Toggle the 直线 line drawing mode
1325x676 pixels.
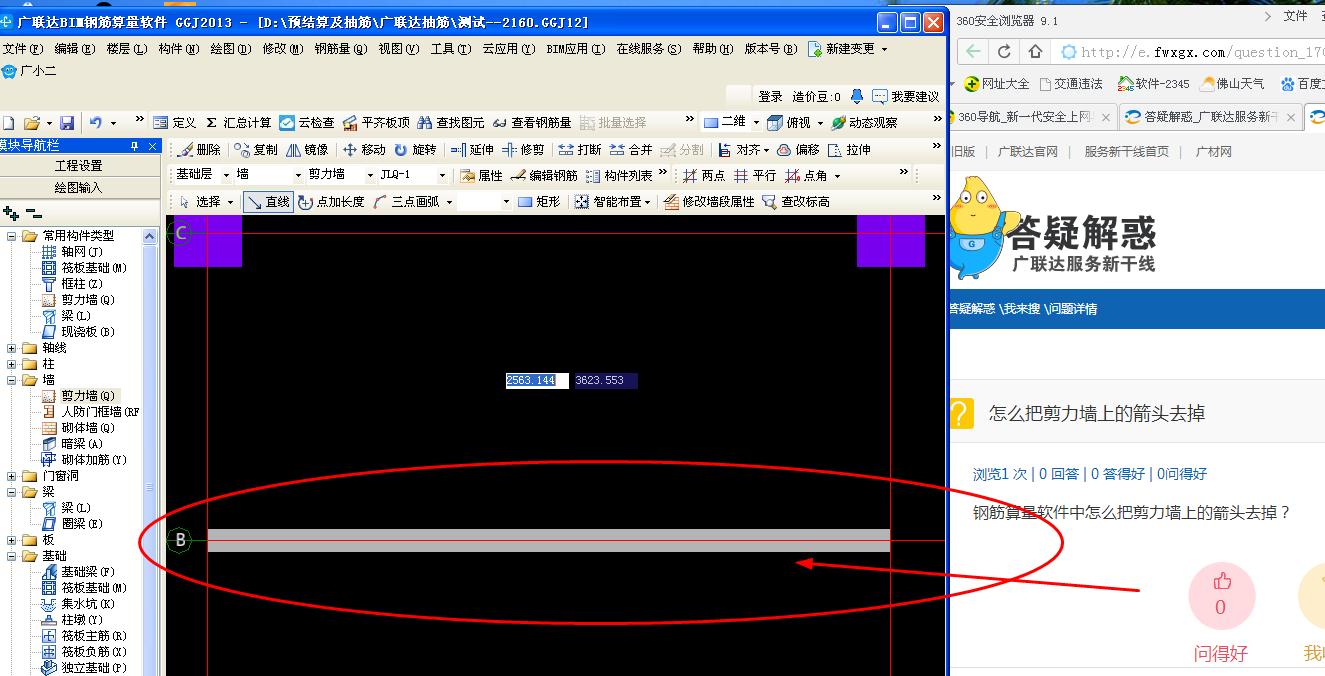(268, 202)
